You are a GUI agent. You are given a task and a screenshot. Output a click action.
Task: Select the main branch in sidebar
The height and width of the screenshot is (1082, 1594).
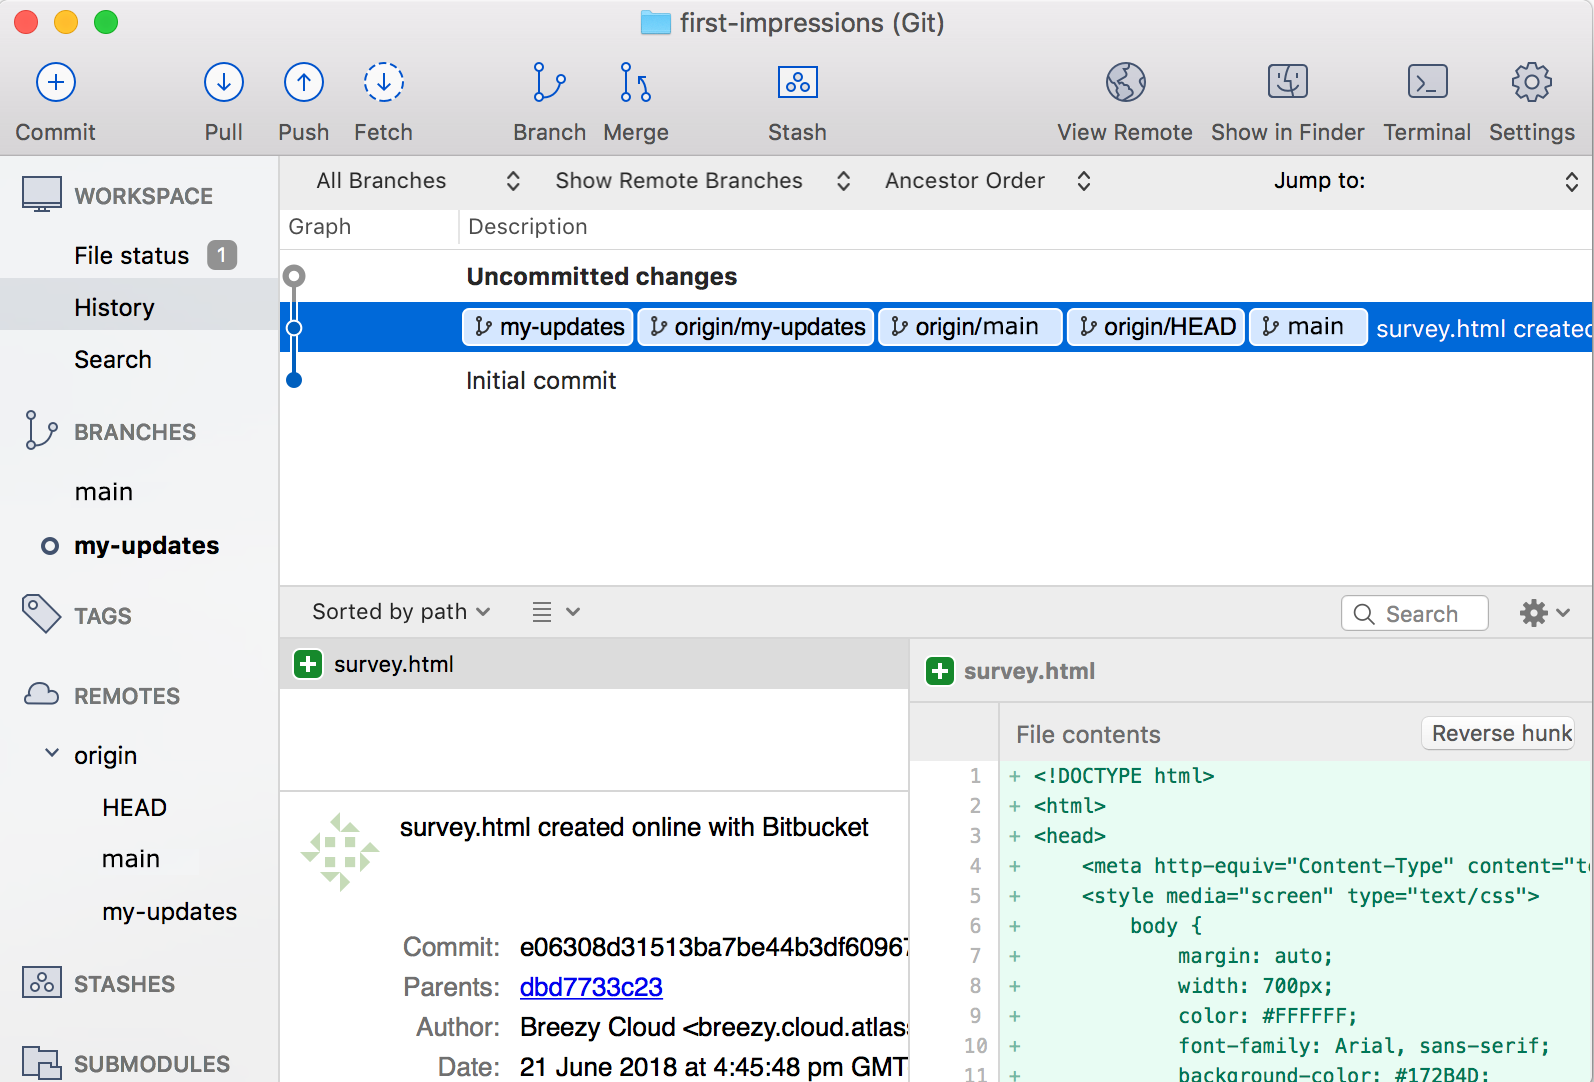point(104,492)
